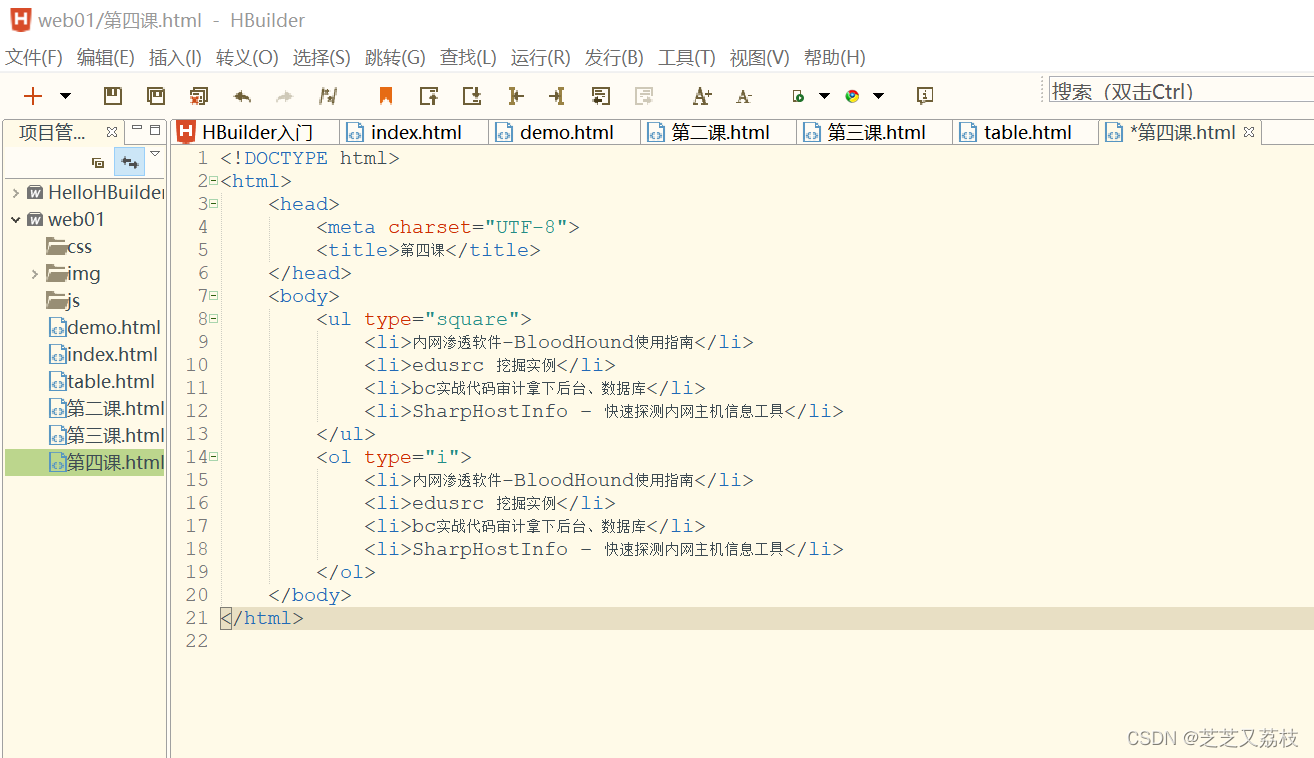
Task: Switch to the 第二课.html editor tab
Action: pyautogui.click(x=719, y=132)
